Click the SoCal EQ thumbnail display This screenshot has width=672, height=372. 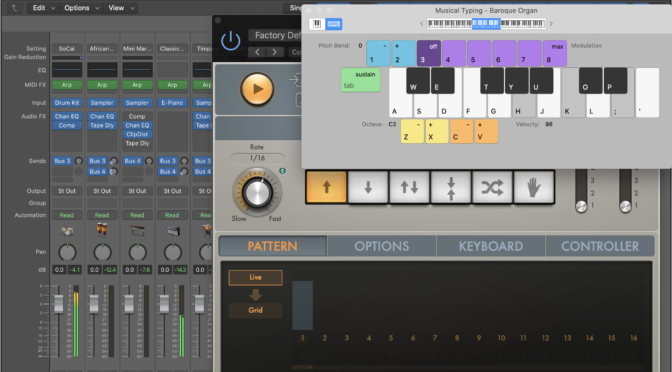[67, 69]
